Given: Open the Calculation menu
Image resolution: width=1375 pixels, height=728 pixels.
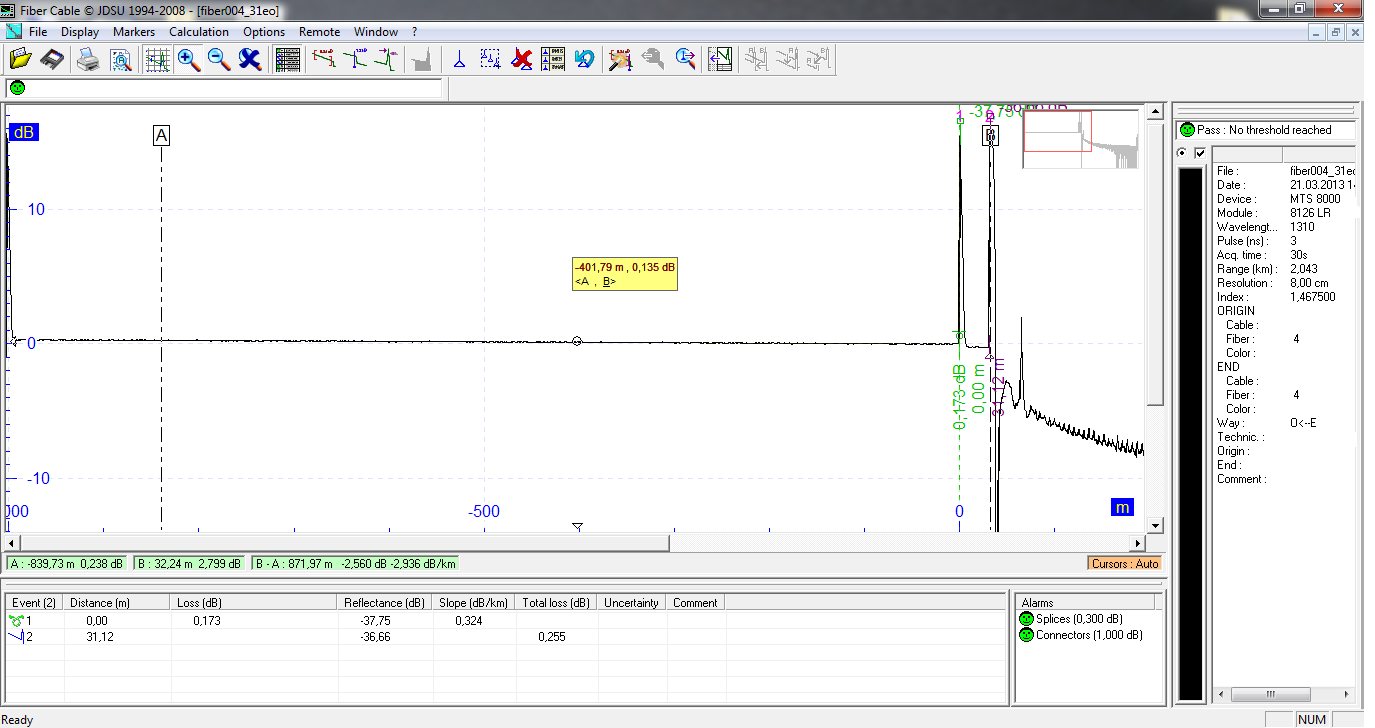Looking at the screenshot, I should coord(199,32).
